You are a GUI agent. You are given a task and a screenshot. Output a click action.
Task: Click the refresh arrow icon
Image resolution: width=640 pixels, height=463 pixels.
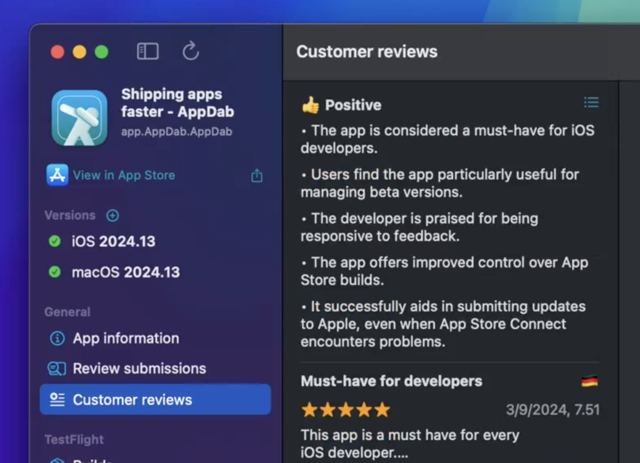pyautogui.click(x=191, y=51)
